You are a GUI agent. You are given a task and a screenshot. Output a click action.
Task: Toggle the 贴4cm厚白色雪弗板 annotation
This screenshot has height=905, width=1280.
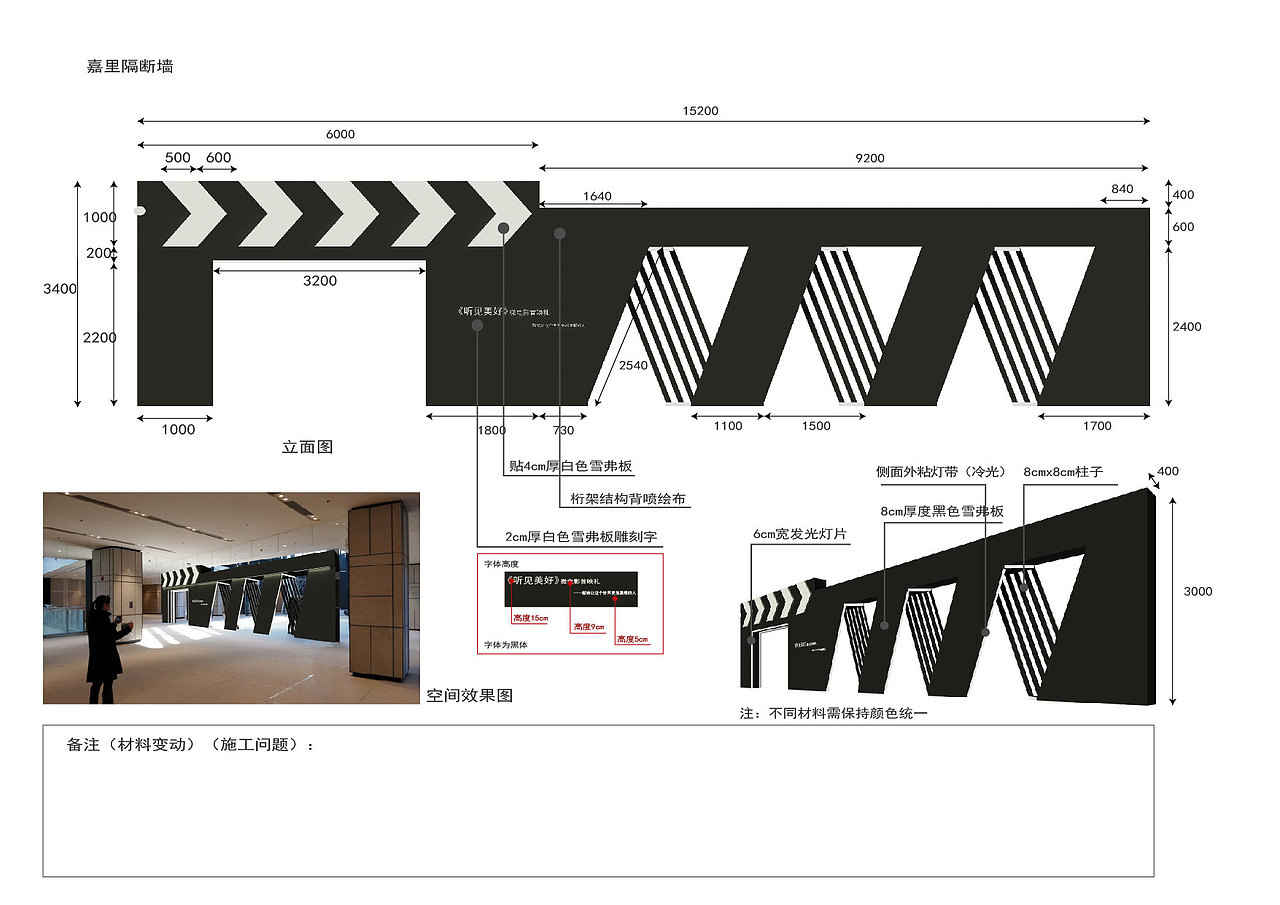click(571, 464)
